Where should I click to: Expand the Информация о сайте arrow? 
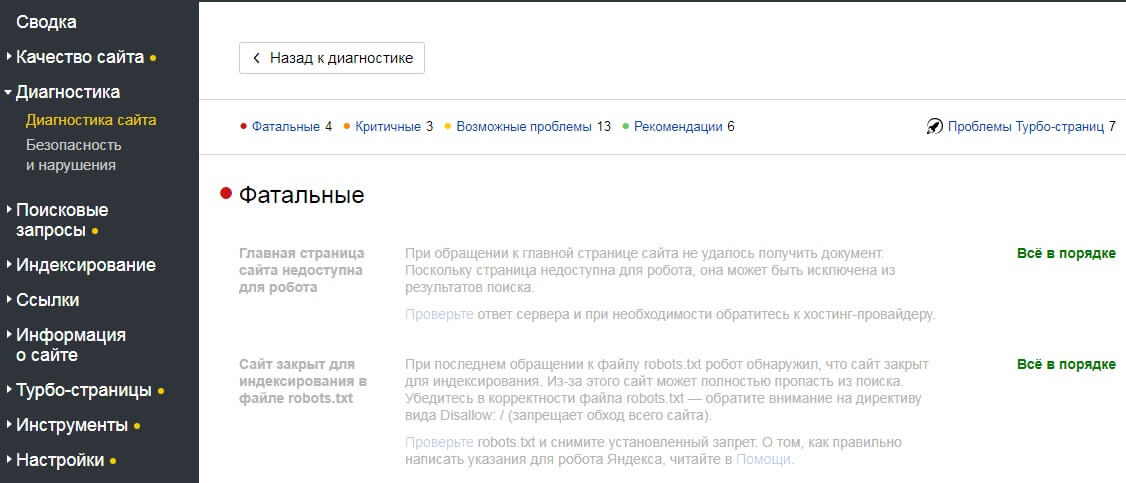9,334
